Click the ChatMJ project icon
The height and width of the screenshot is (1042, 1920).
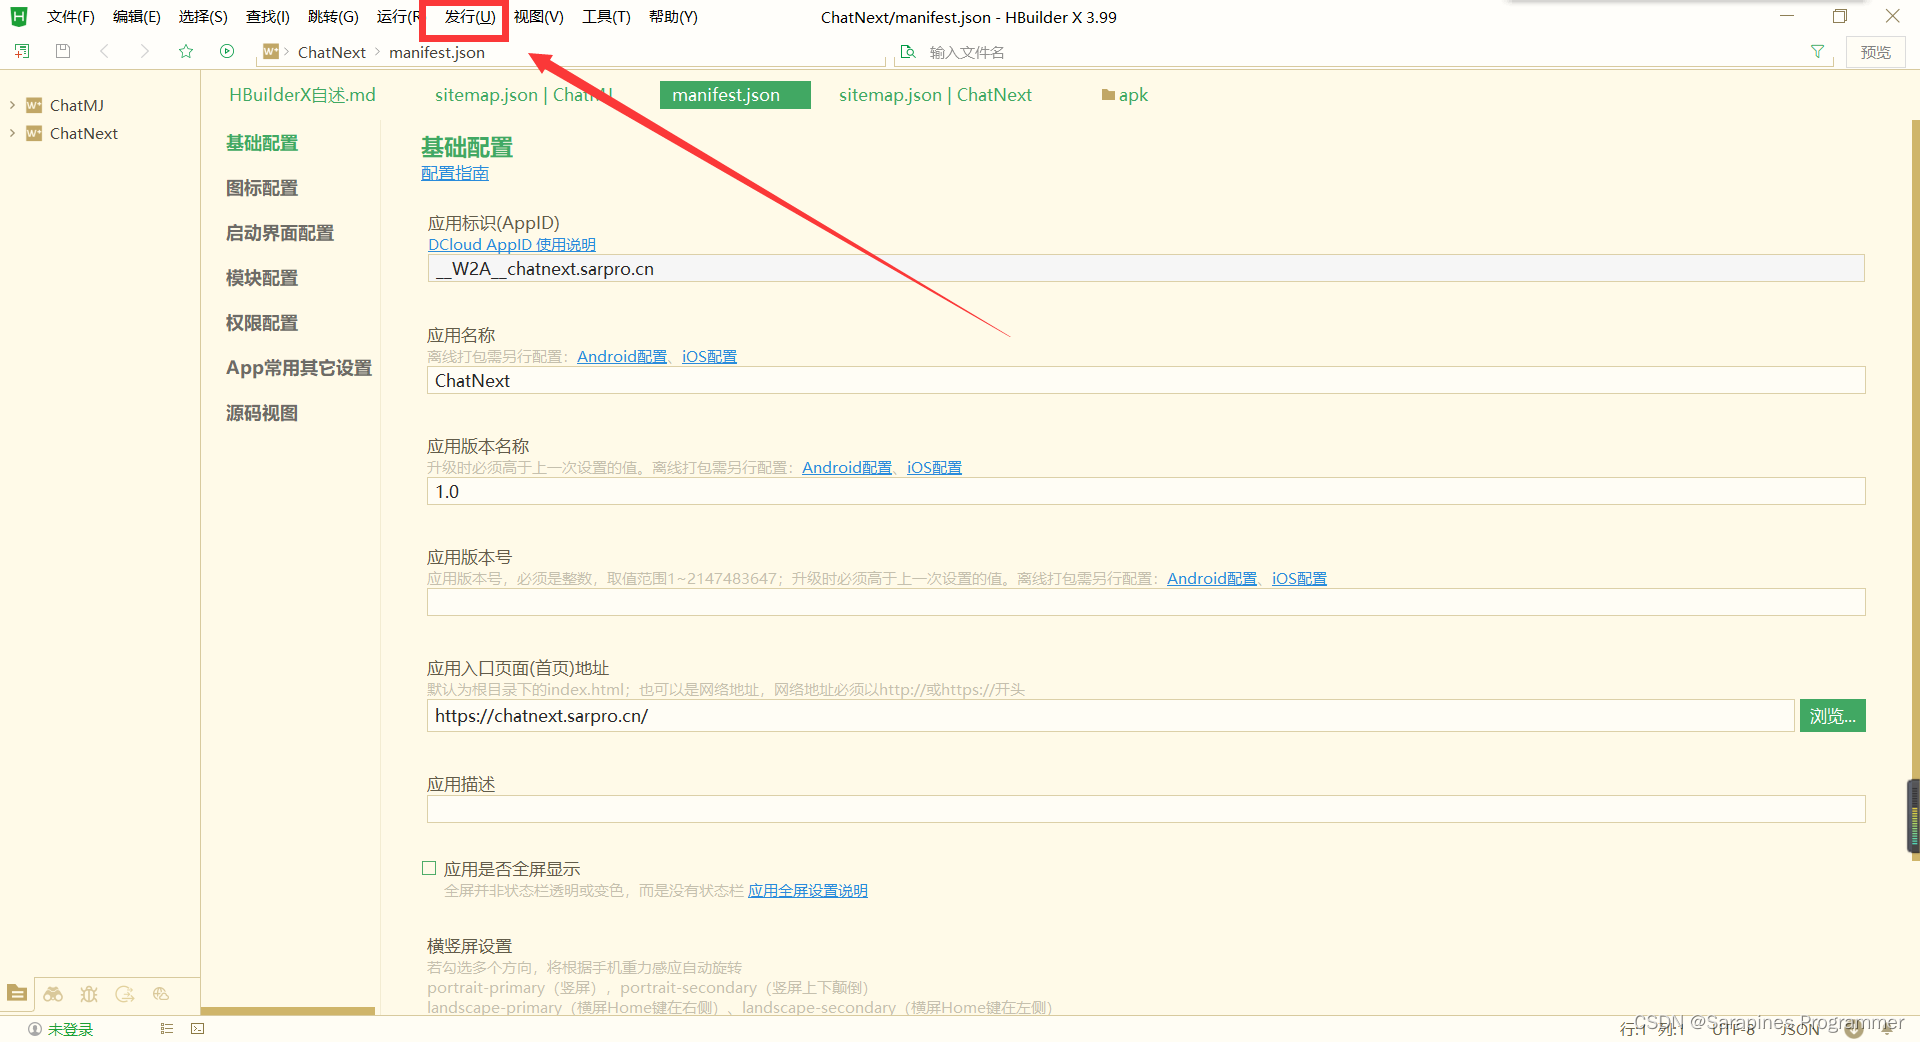click(x=34, y=105)
